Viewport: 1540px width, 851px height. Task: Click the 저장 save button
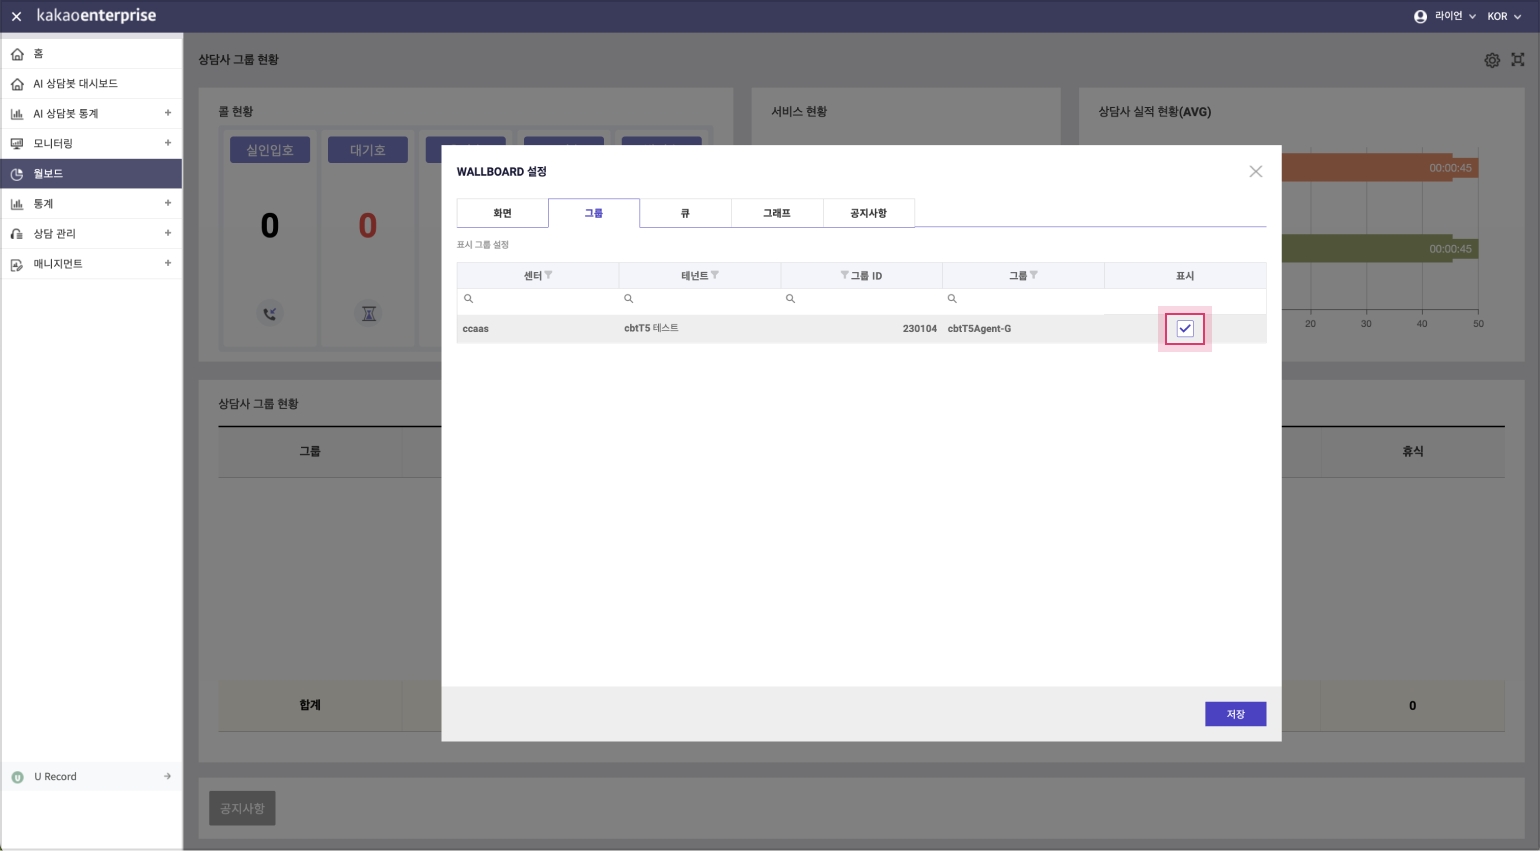[1235, 714]
